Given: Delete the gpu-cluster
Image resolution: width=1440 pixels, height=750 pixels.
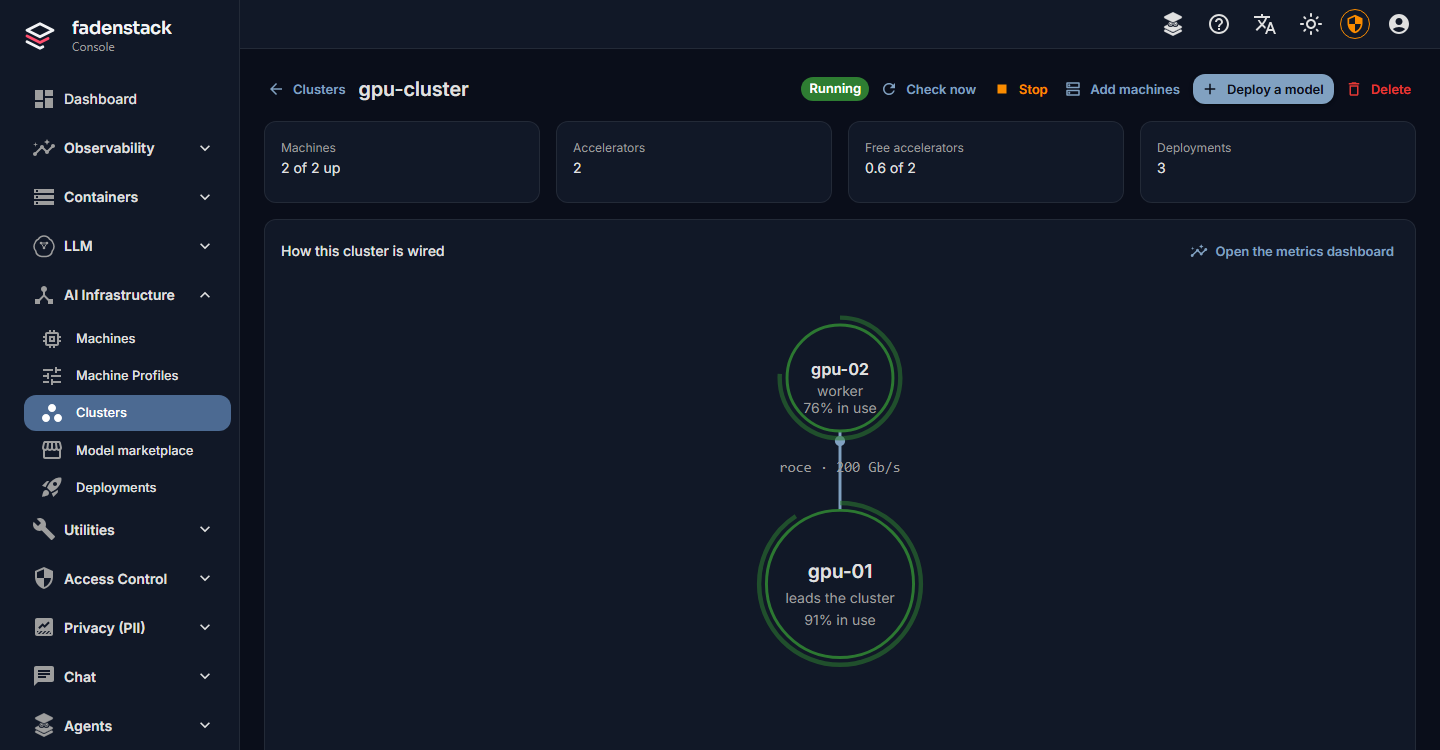Looking at the screenshot, I should click(1379, 89).
